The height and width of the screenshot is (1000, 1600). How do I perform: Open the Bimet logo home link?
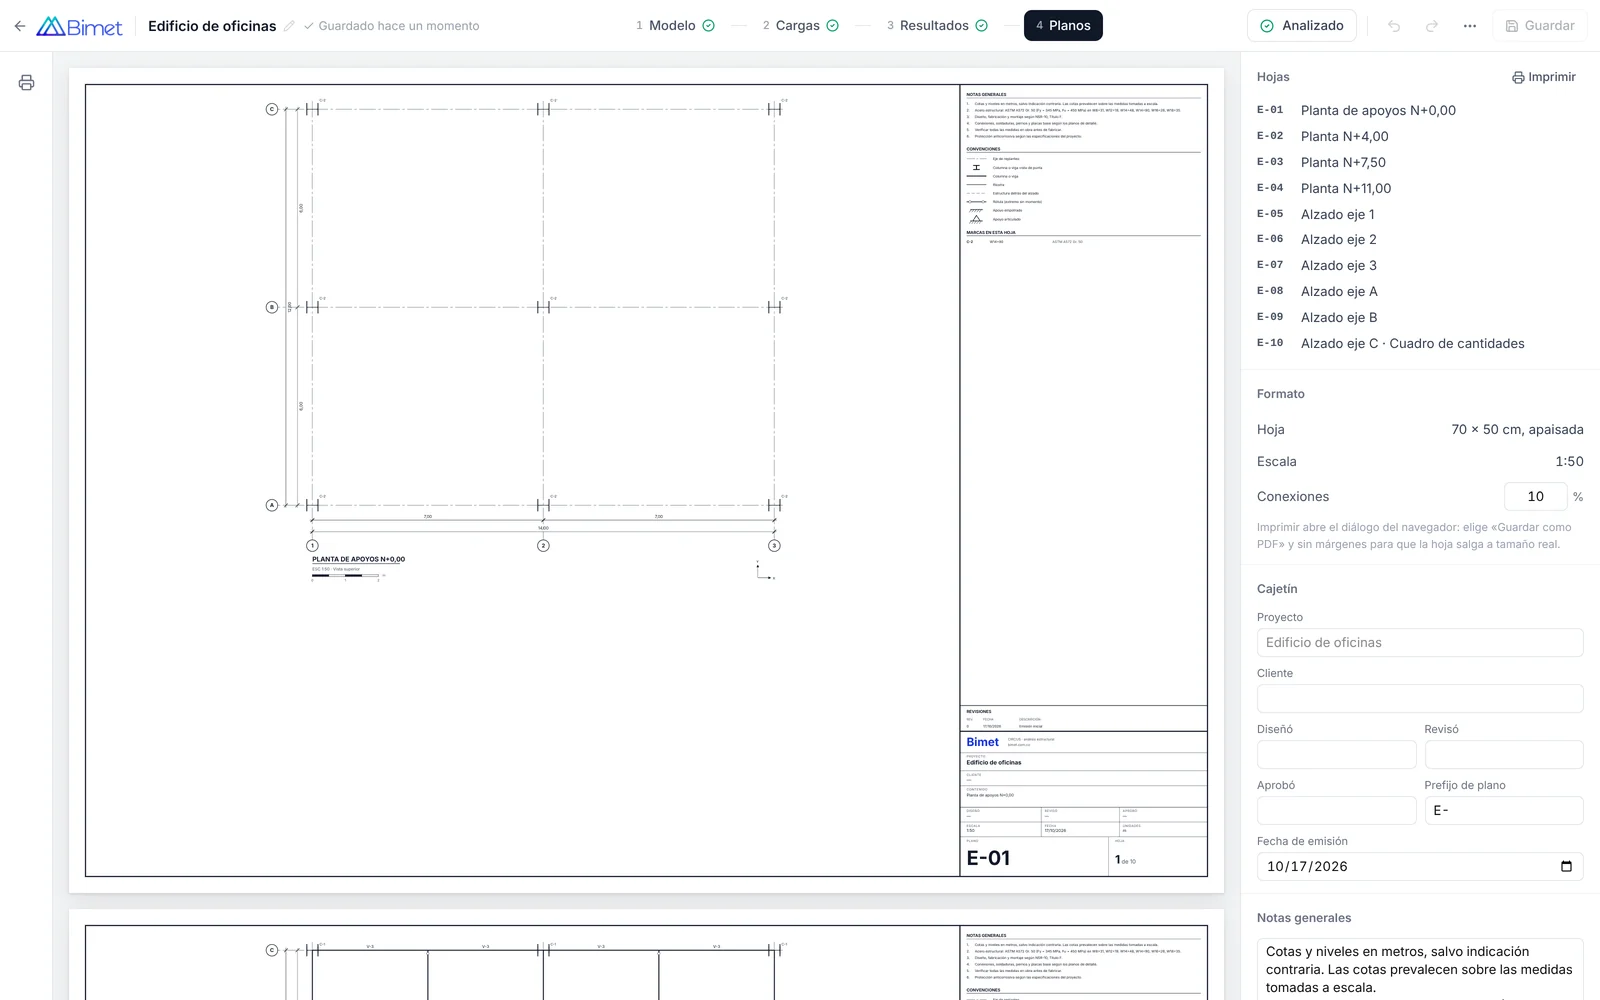click(79, 26)
